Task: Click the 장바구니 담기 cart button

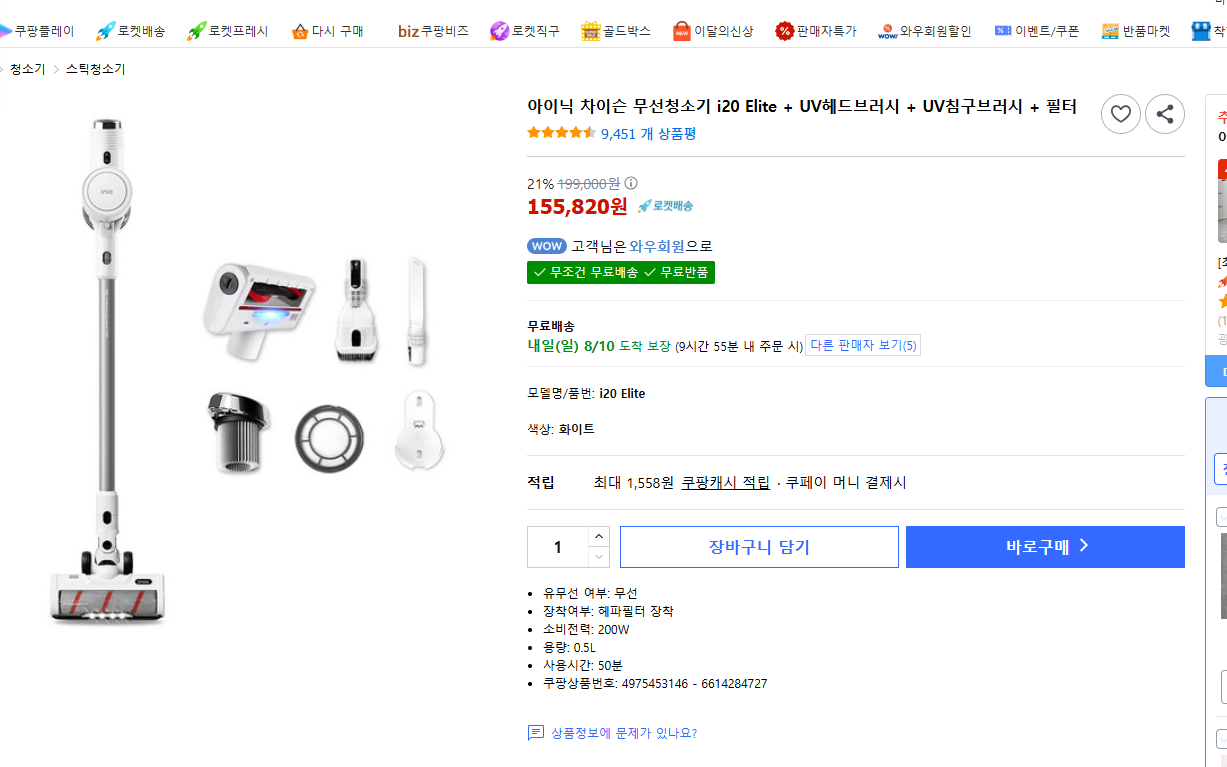Action: [758, 546]
